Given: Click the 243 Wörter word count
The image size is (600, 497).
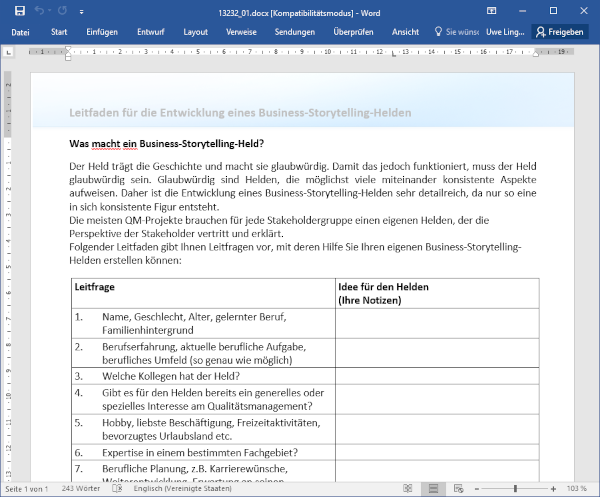Looking at the screenshot, I should [78, 488].
